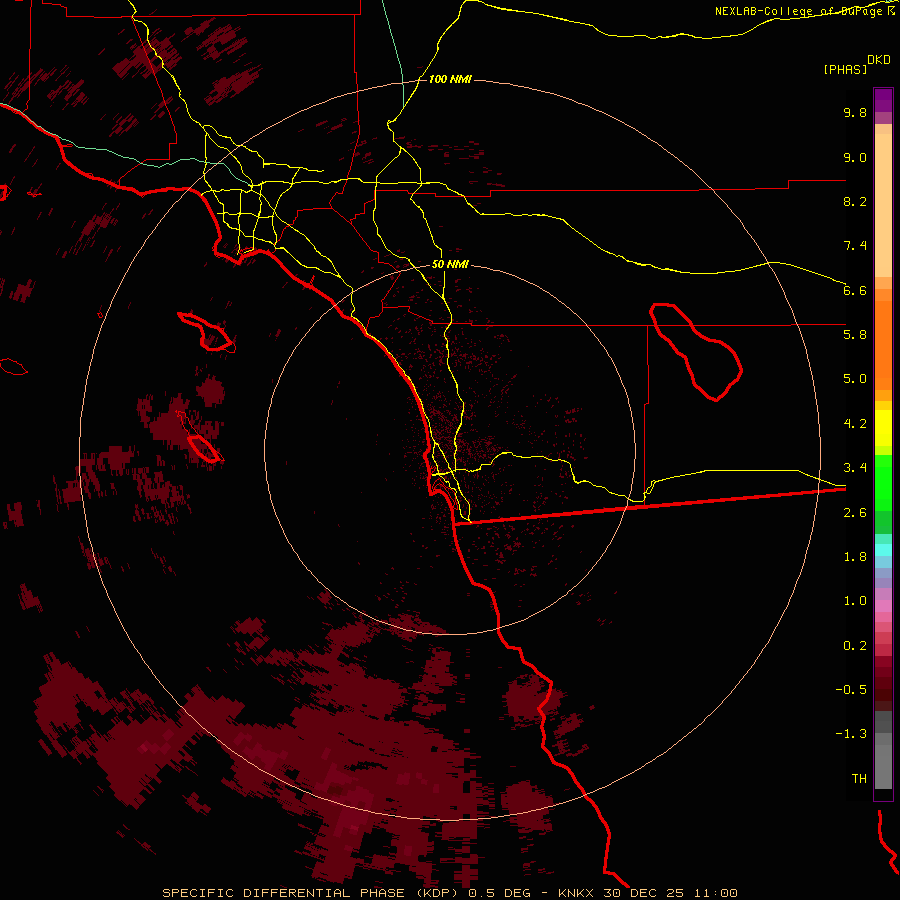This screenshot has width=900, height=900.
Task: Click the -1.3 scale value
Action: tap(851, 734)
